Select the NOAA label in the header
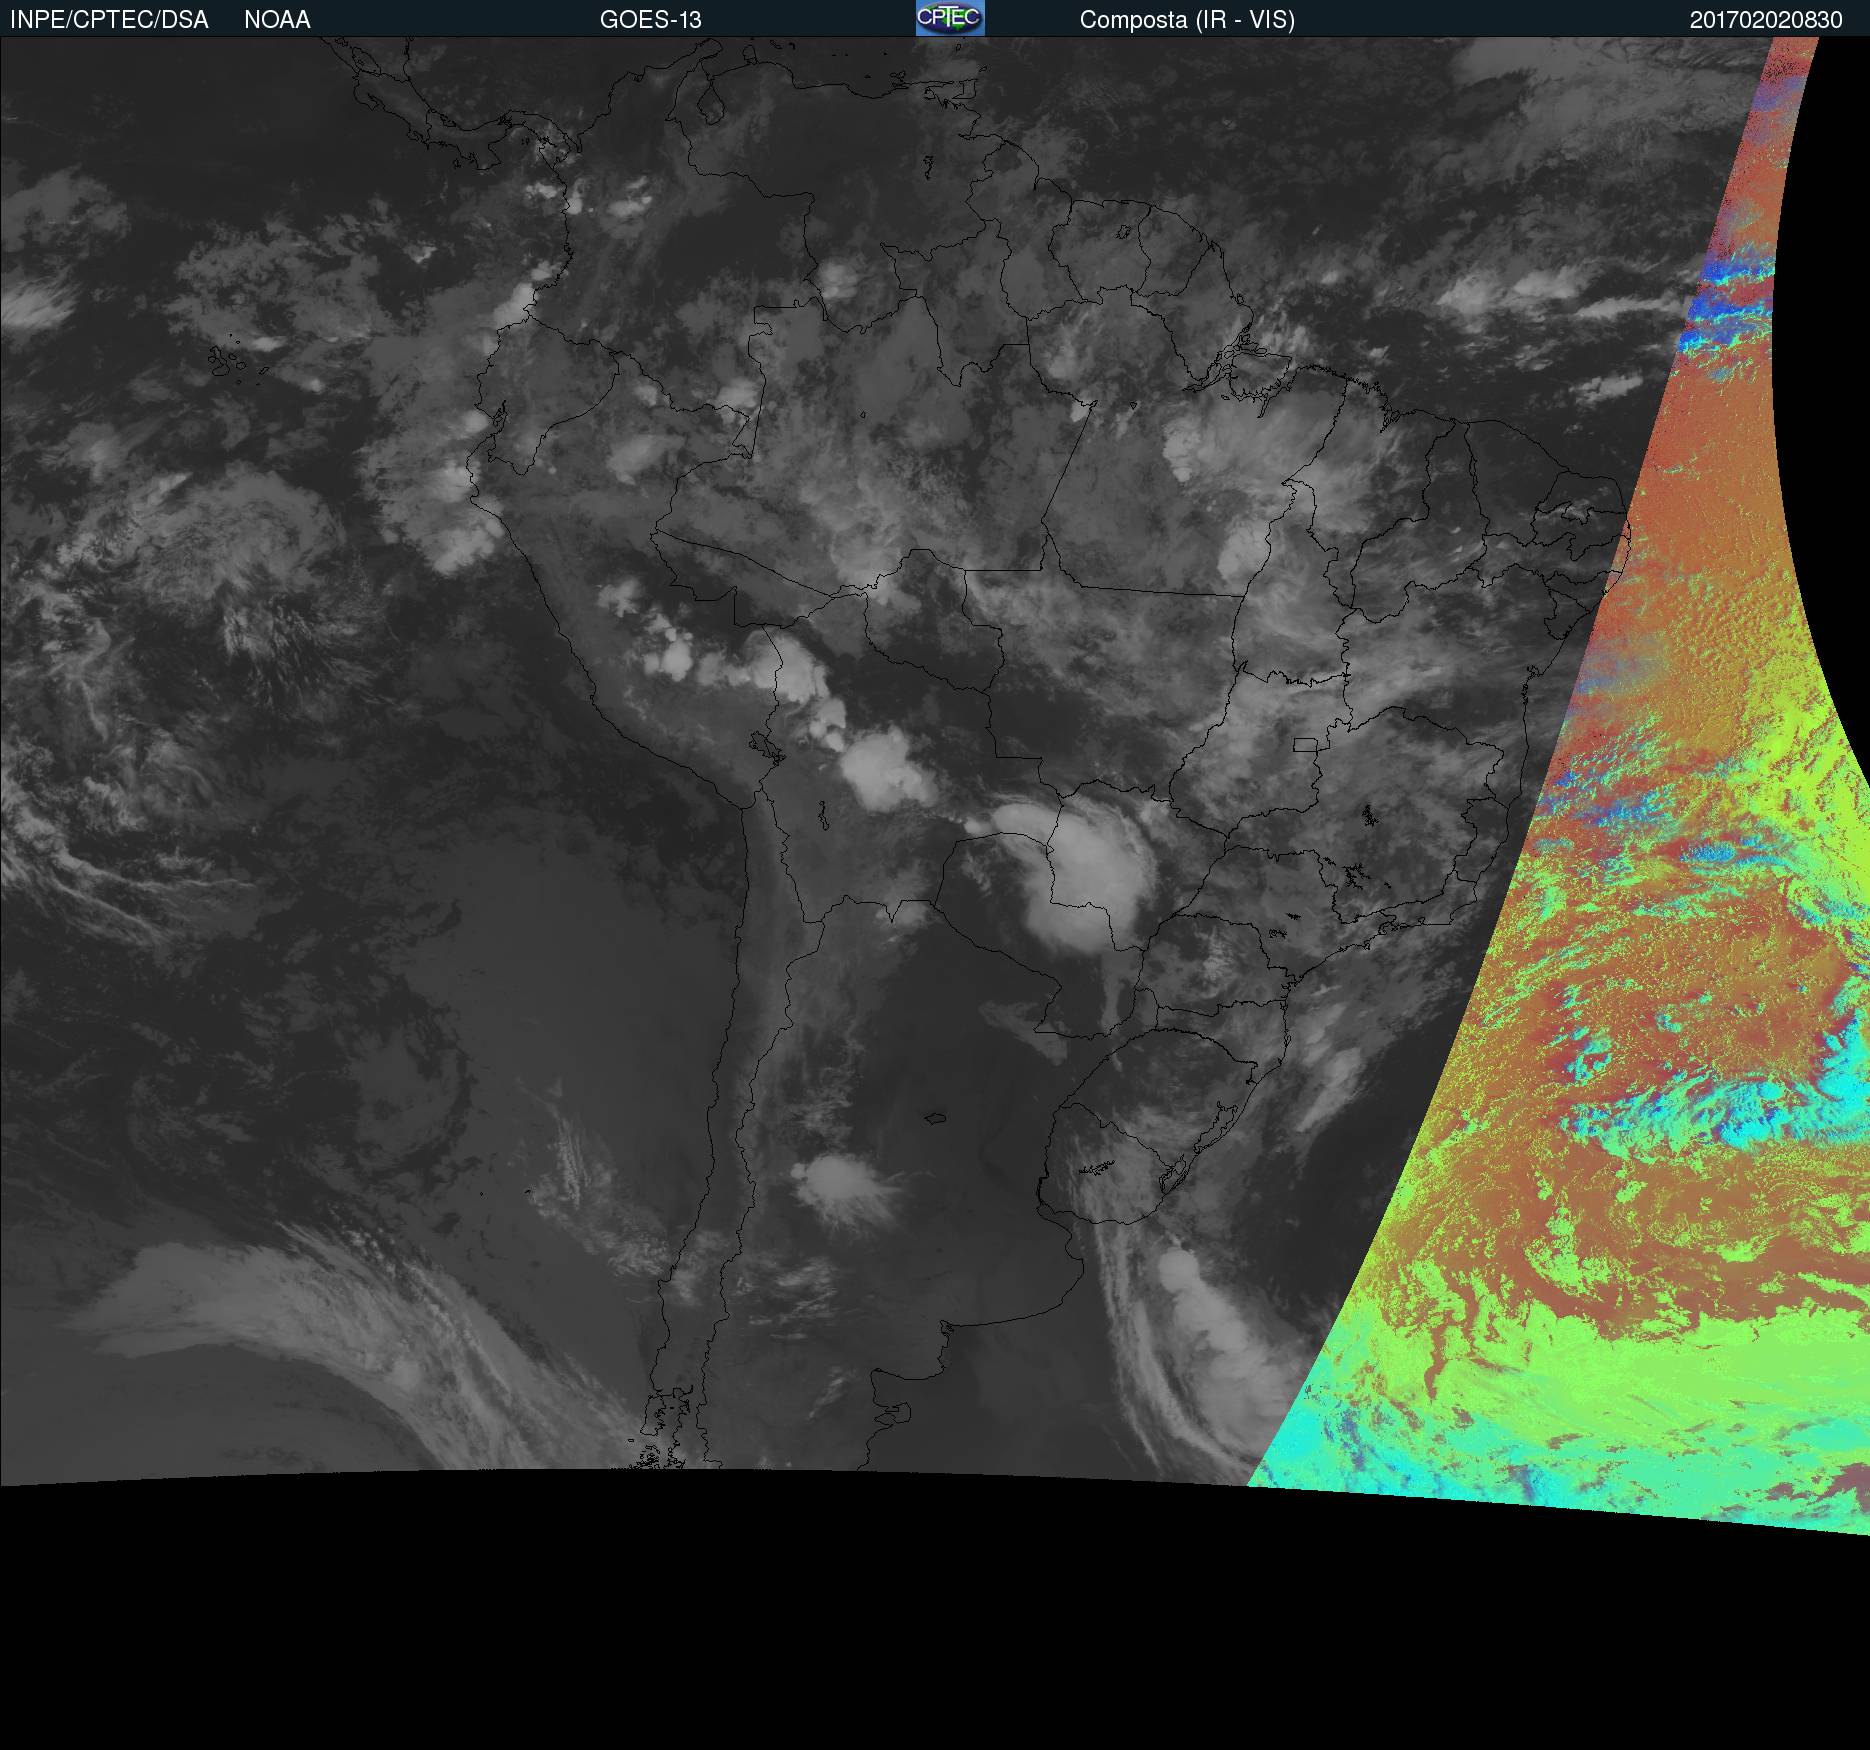This screenshot has width=1870, height=1750. 277,20
